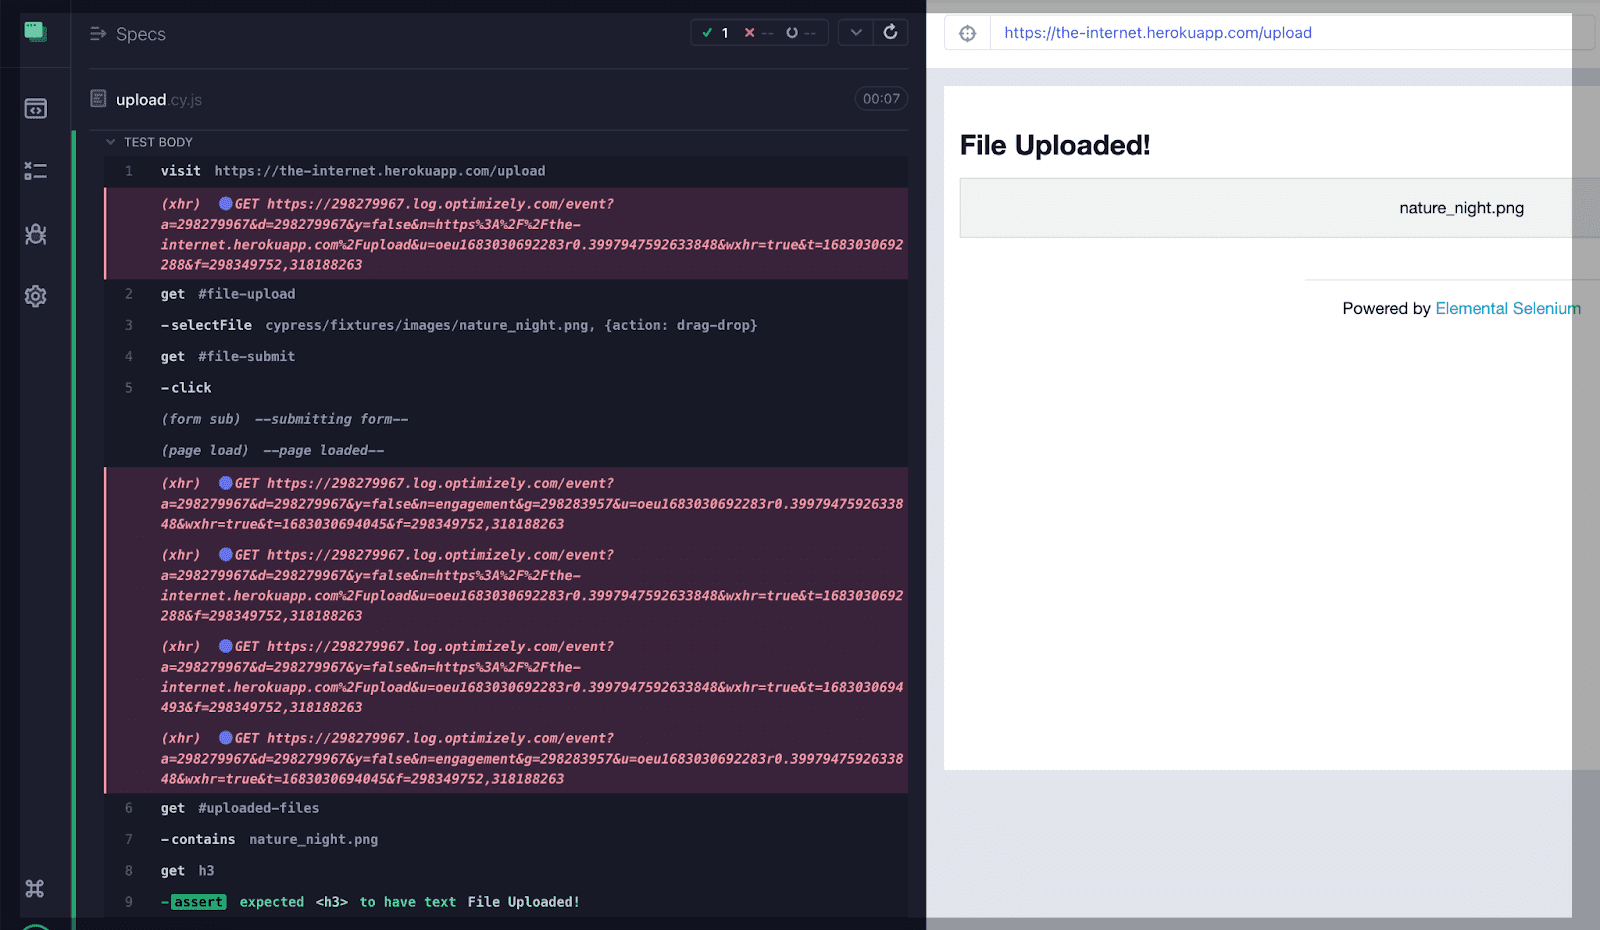Click the red failed-tests X indicator
Screen dimensions: 1600x930
point(750,32)
